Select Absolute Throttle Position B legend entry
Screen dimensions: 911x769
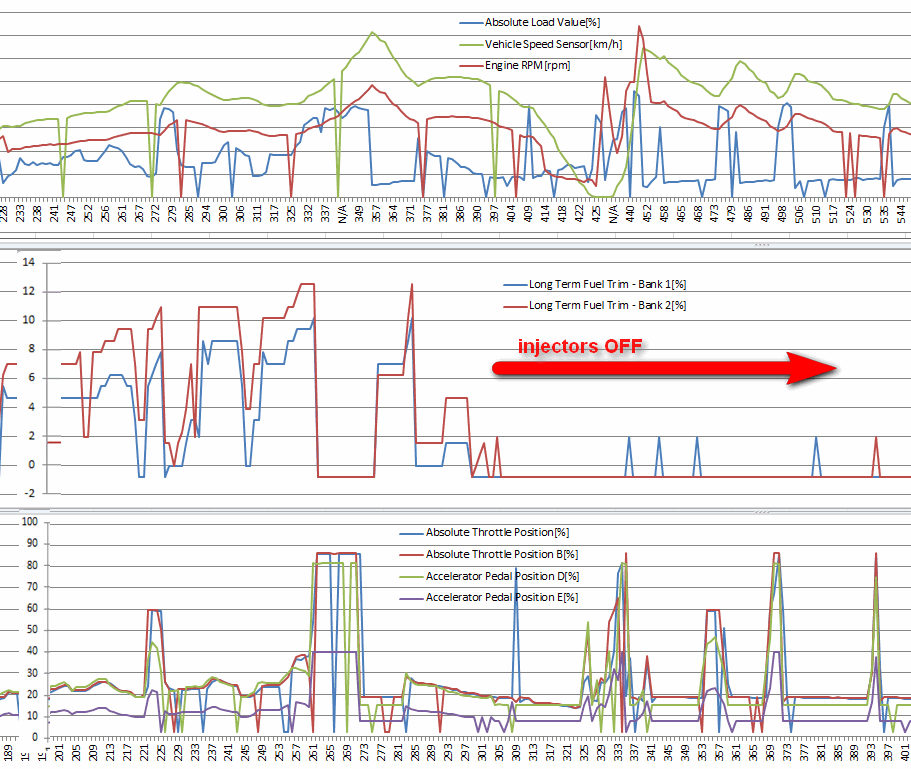(489, 555)
